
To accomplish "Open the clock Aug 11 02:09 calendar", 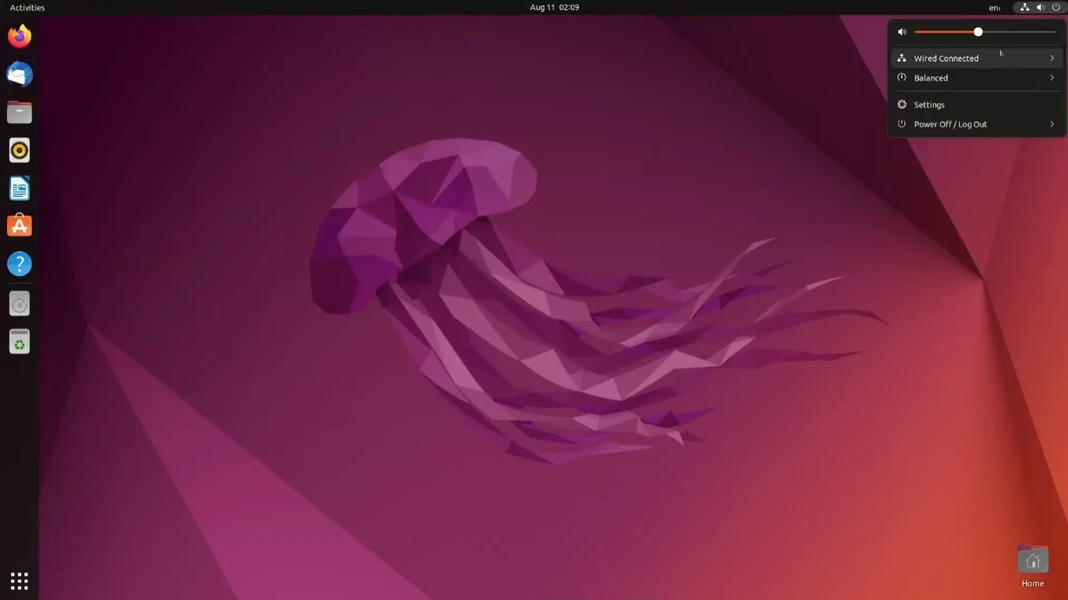I will (554, 7).
